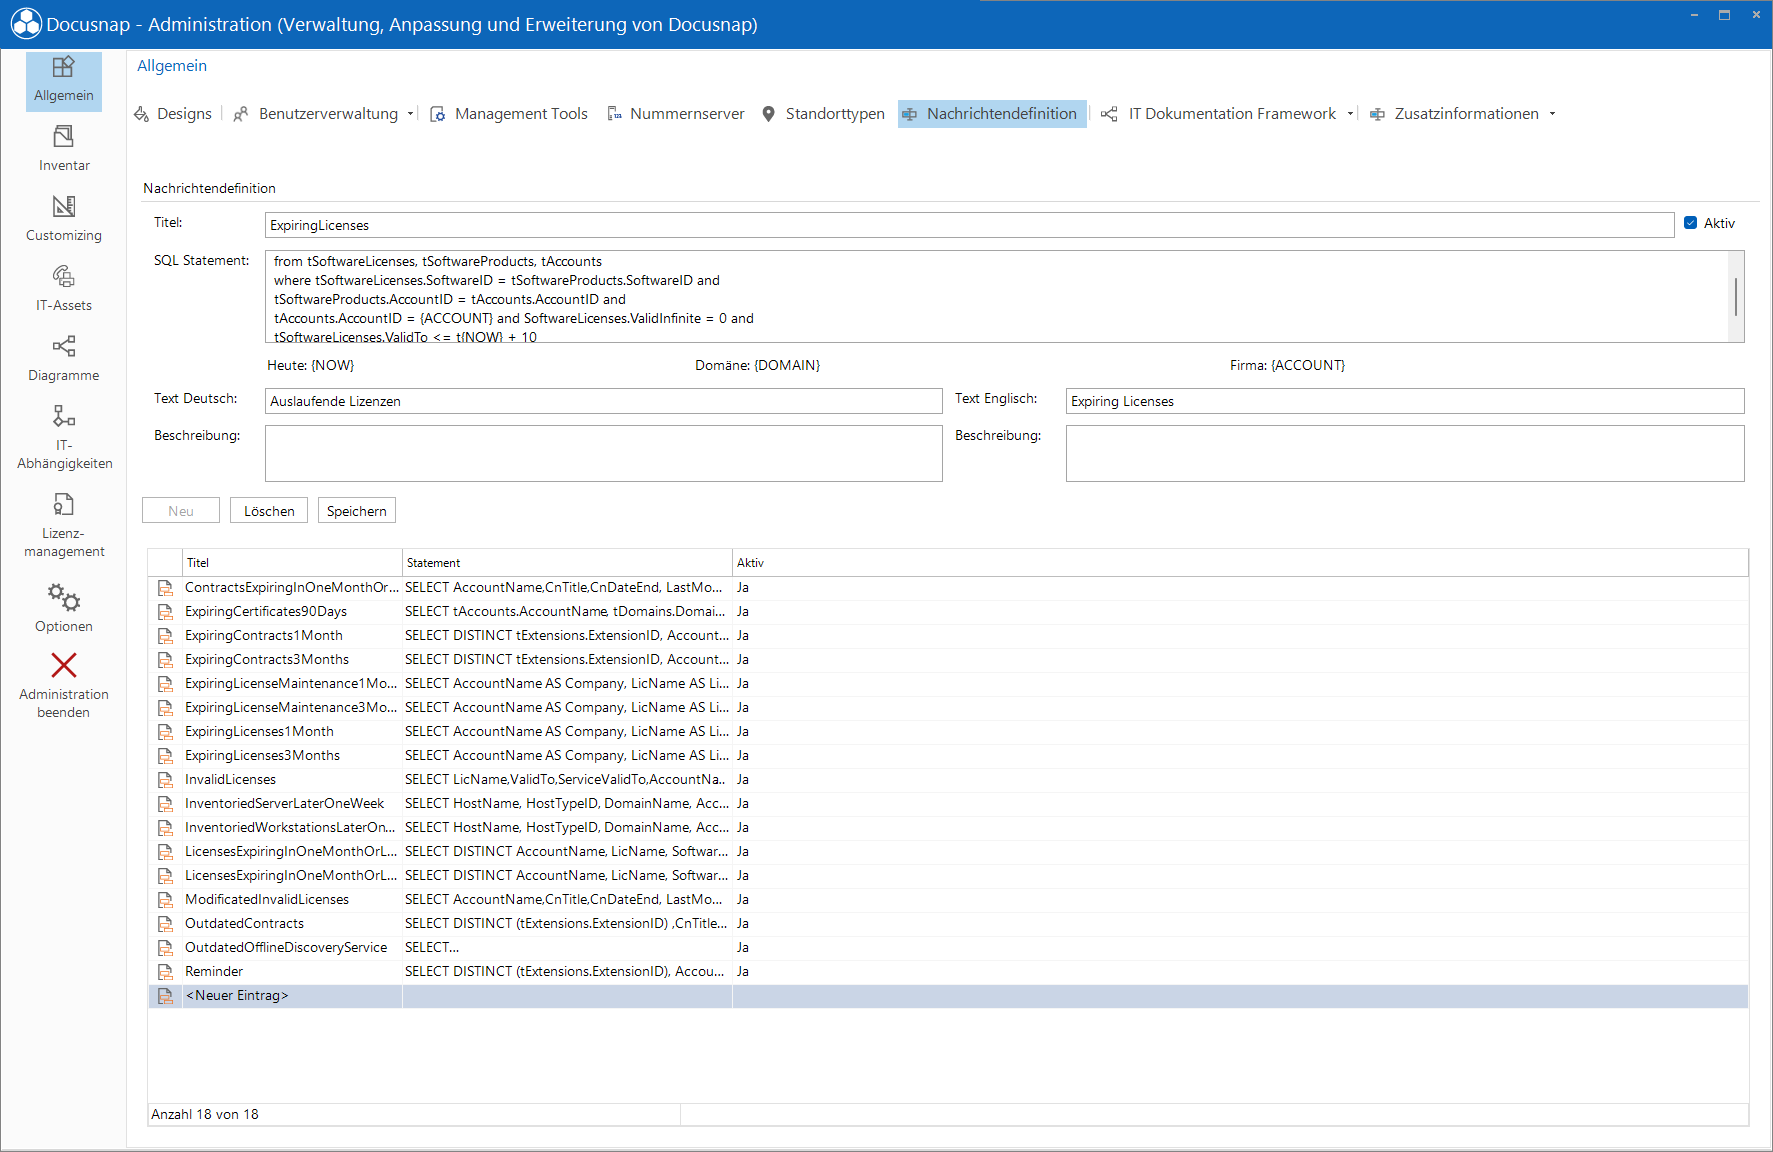Open the Benutzerverwaltung menu item
Screen dimensions: 1773x1152
328,114
